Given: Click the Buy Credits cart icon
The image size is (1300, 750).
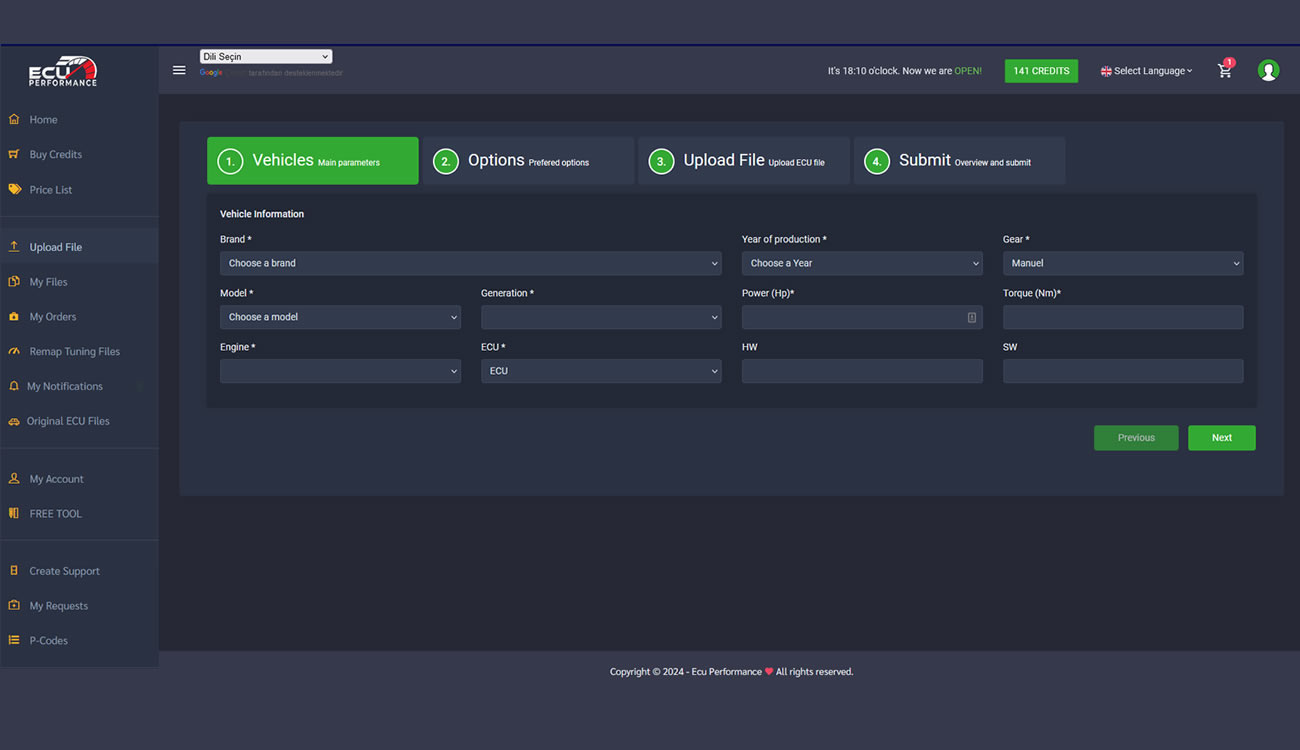Looking at the screenshot, I should click(14, 155).
